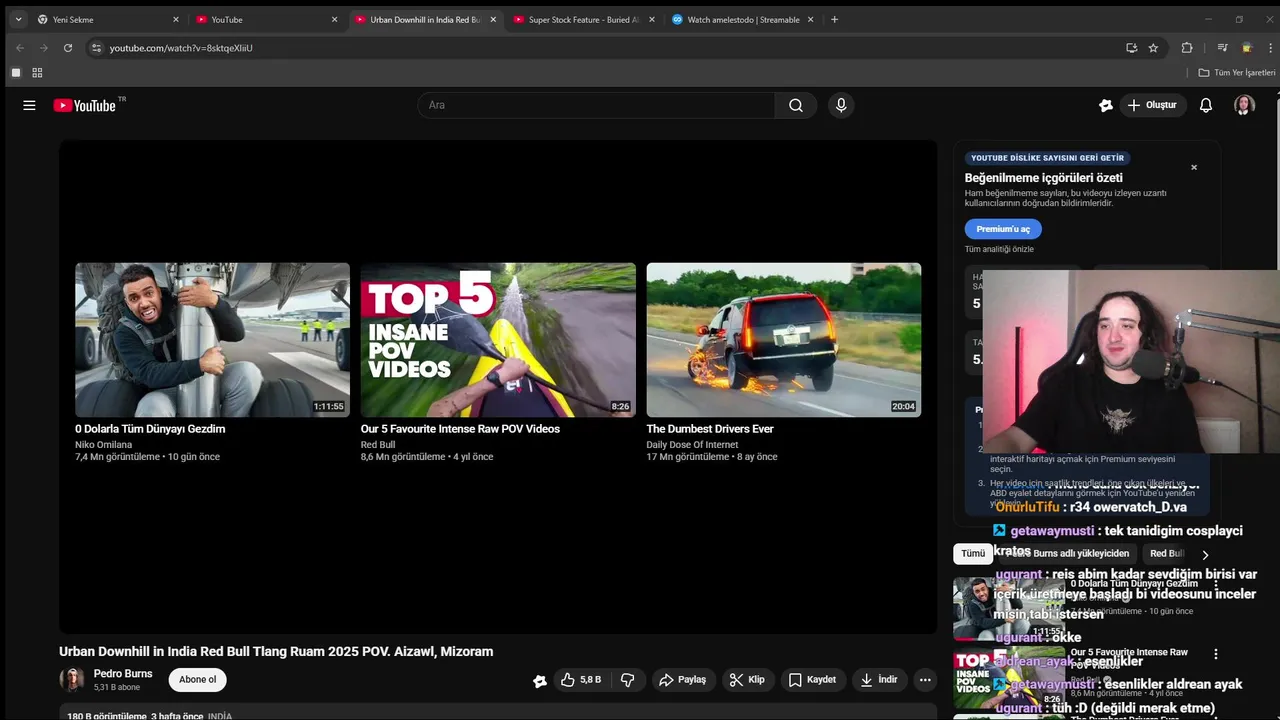The width and height of the screenshot is (1280, 720).
Task: Open Pedro Burns channel avatar
Action: 72,680
